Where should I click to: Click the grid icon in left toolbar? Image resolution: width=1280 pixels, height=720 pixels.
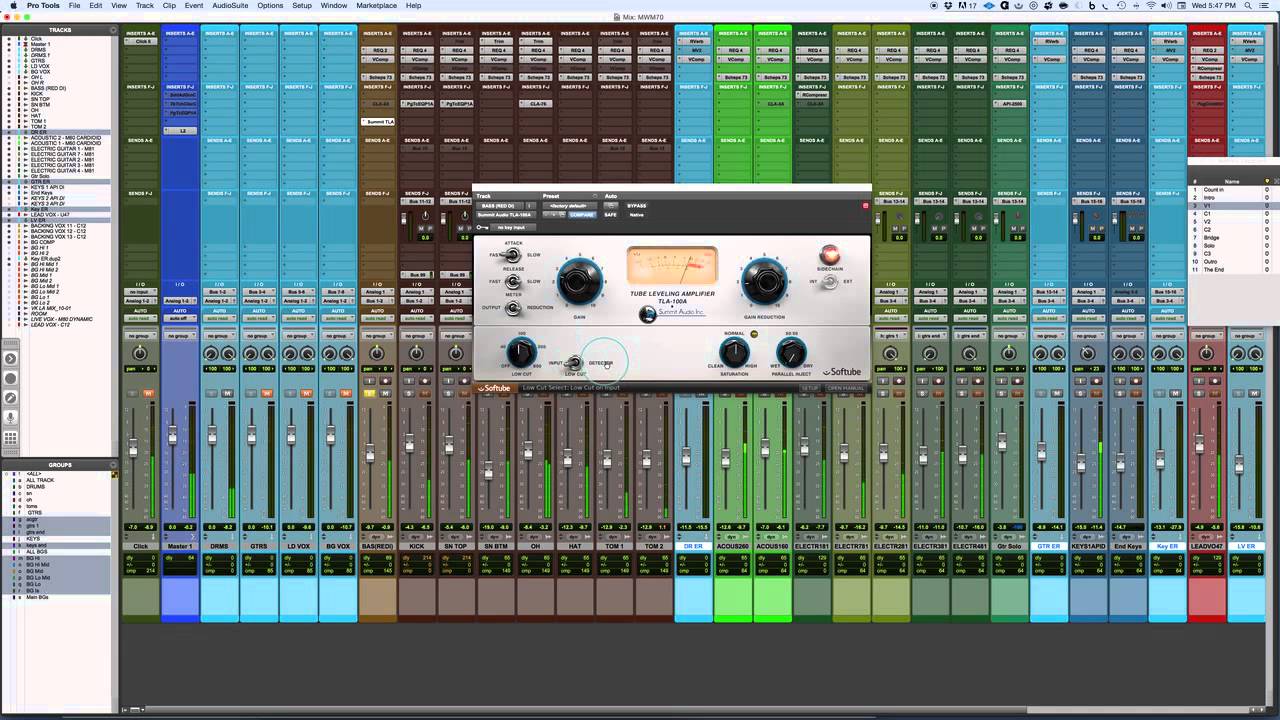[x=10, y=436]
